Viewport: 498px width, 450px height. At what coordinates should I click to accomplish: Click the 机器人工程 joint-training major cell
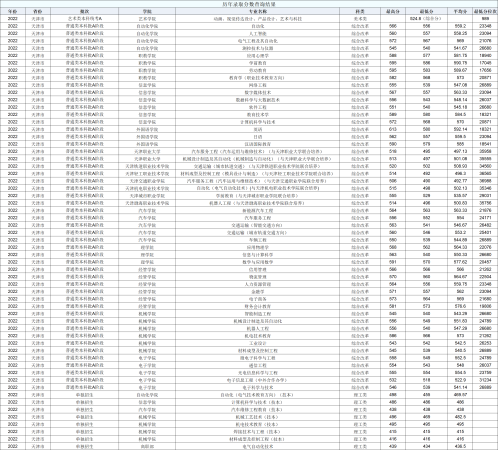[x=257, y=203]
